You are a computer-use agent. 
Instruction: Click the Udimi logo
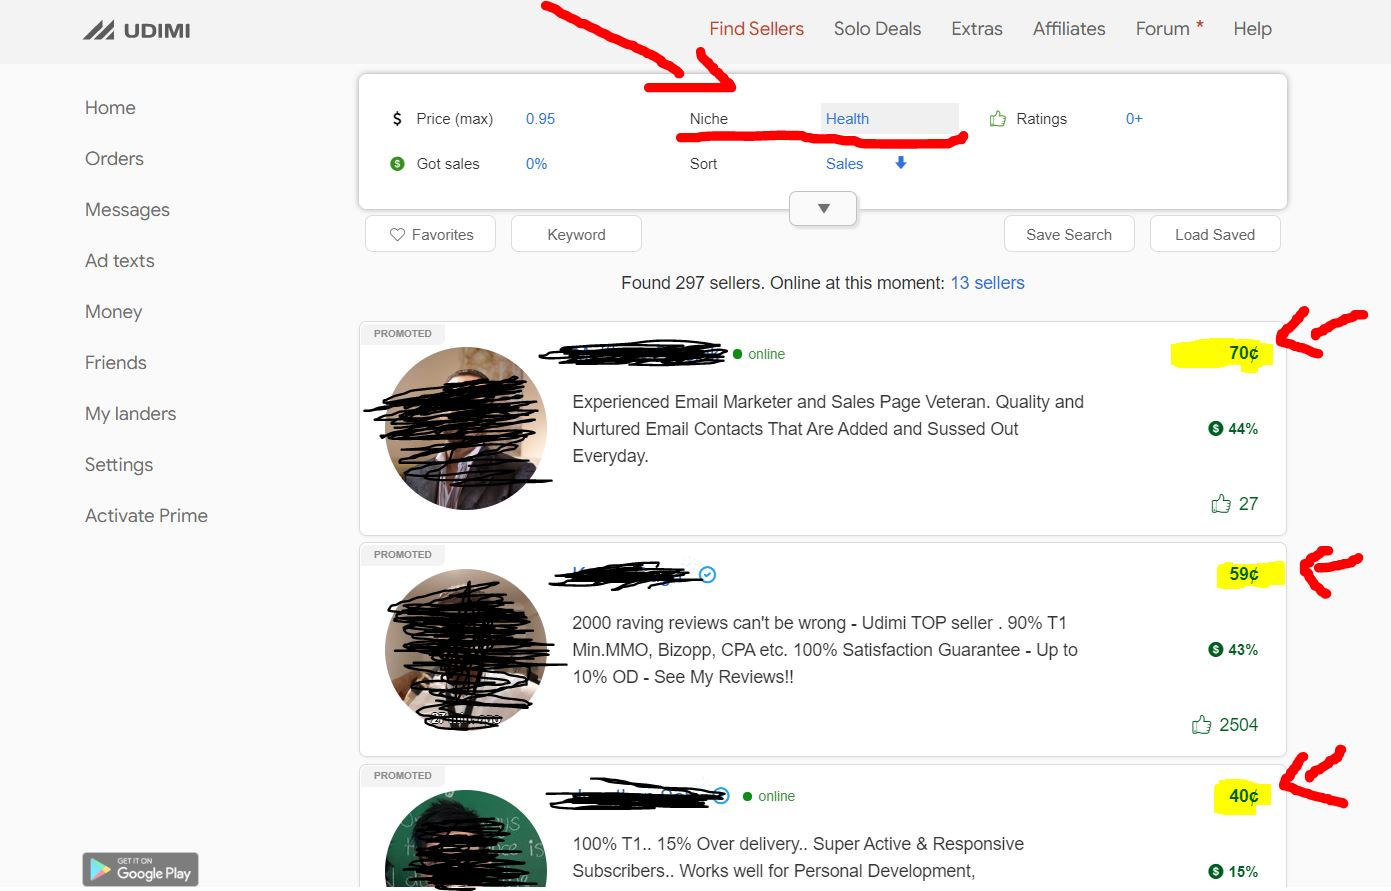coord(136,30)
